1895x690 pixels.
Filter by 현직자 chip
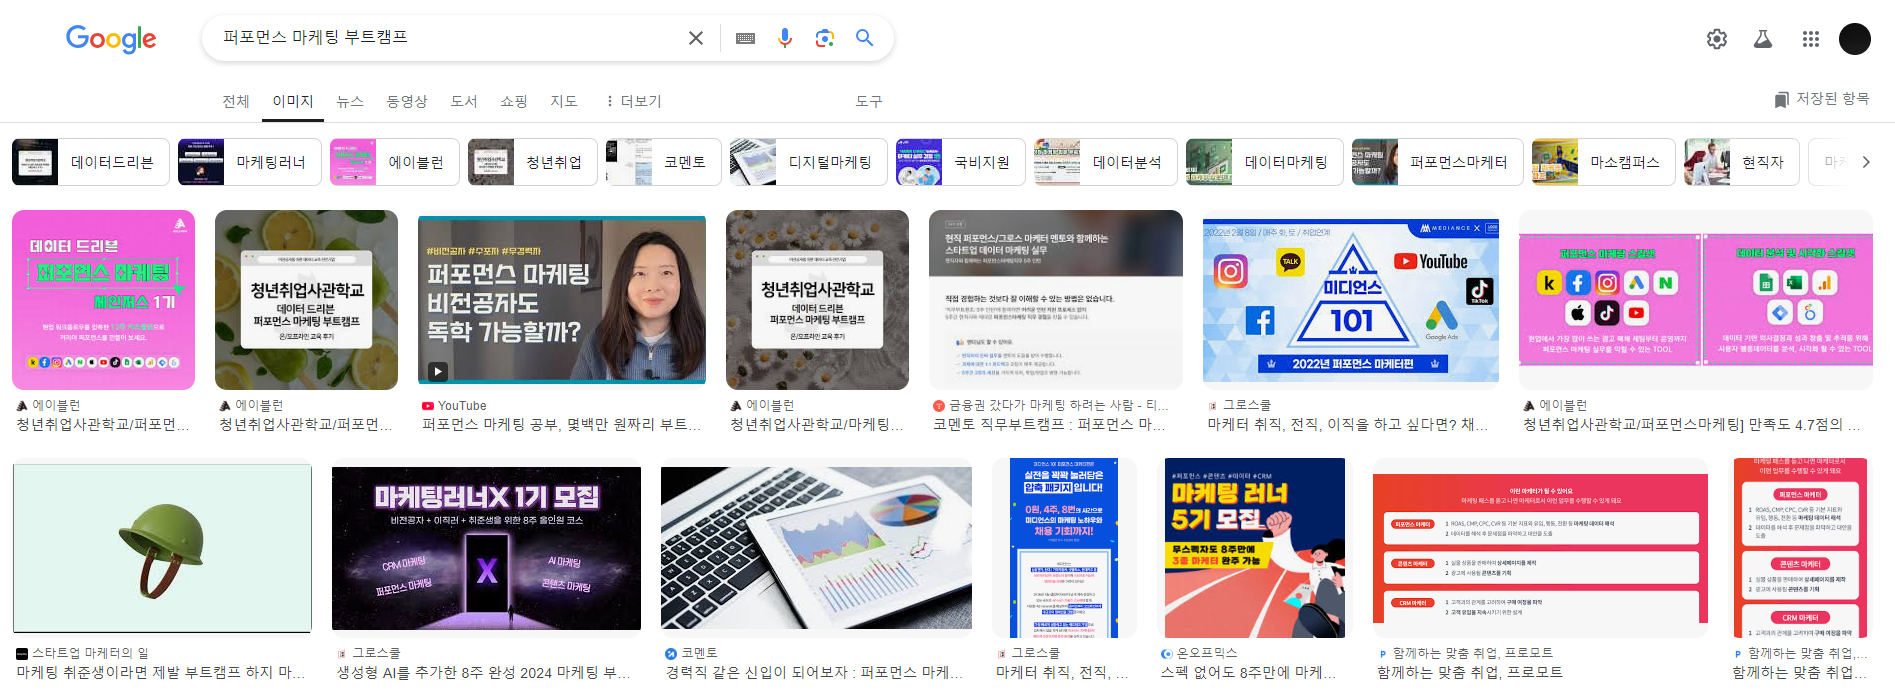click(1742, 162)
